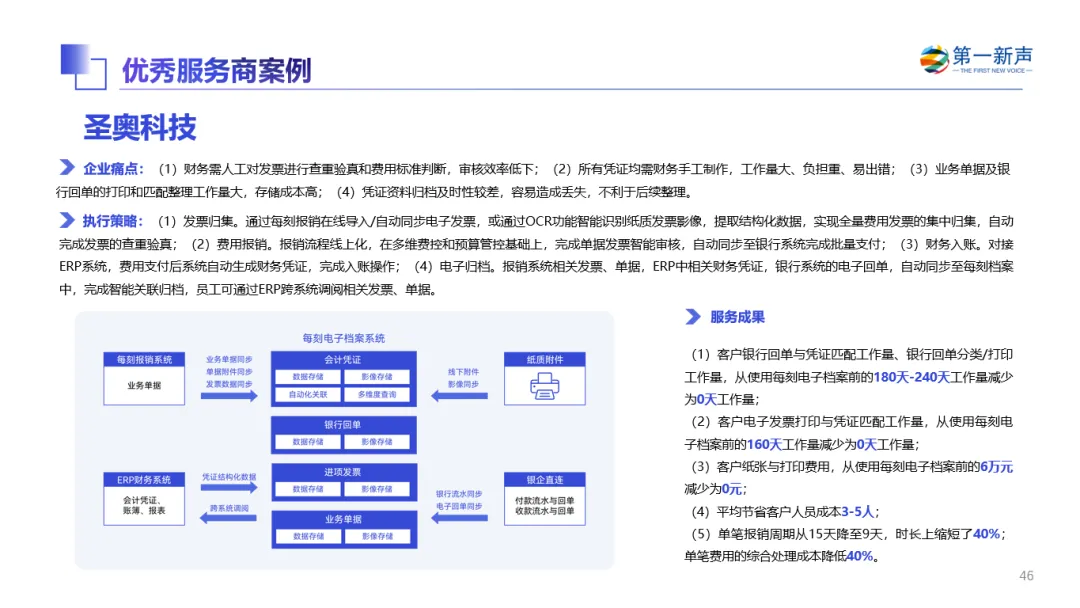
Task: Click the 进项发票 block header
Action: click(x=343, y=472)
